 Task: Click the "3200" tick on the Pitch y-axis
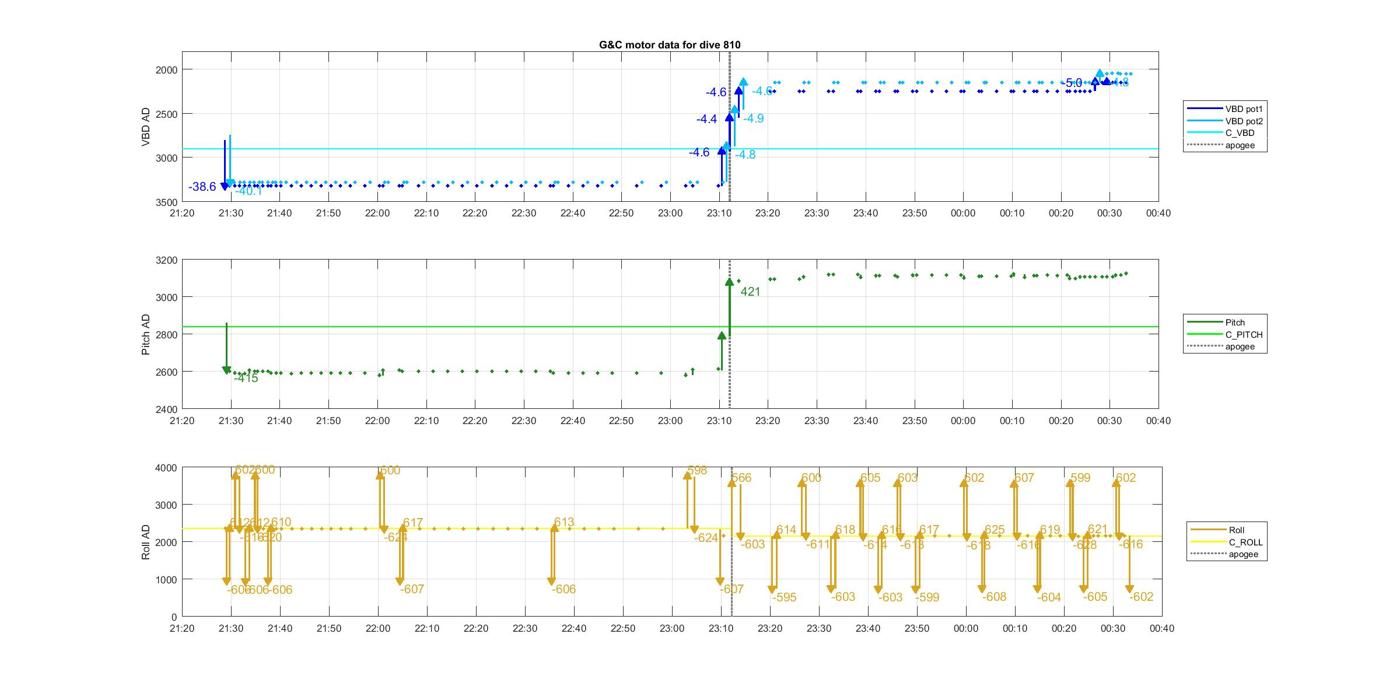click(166, 260)
